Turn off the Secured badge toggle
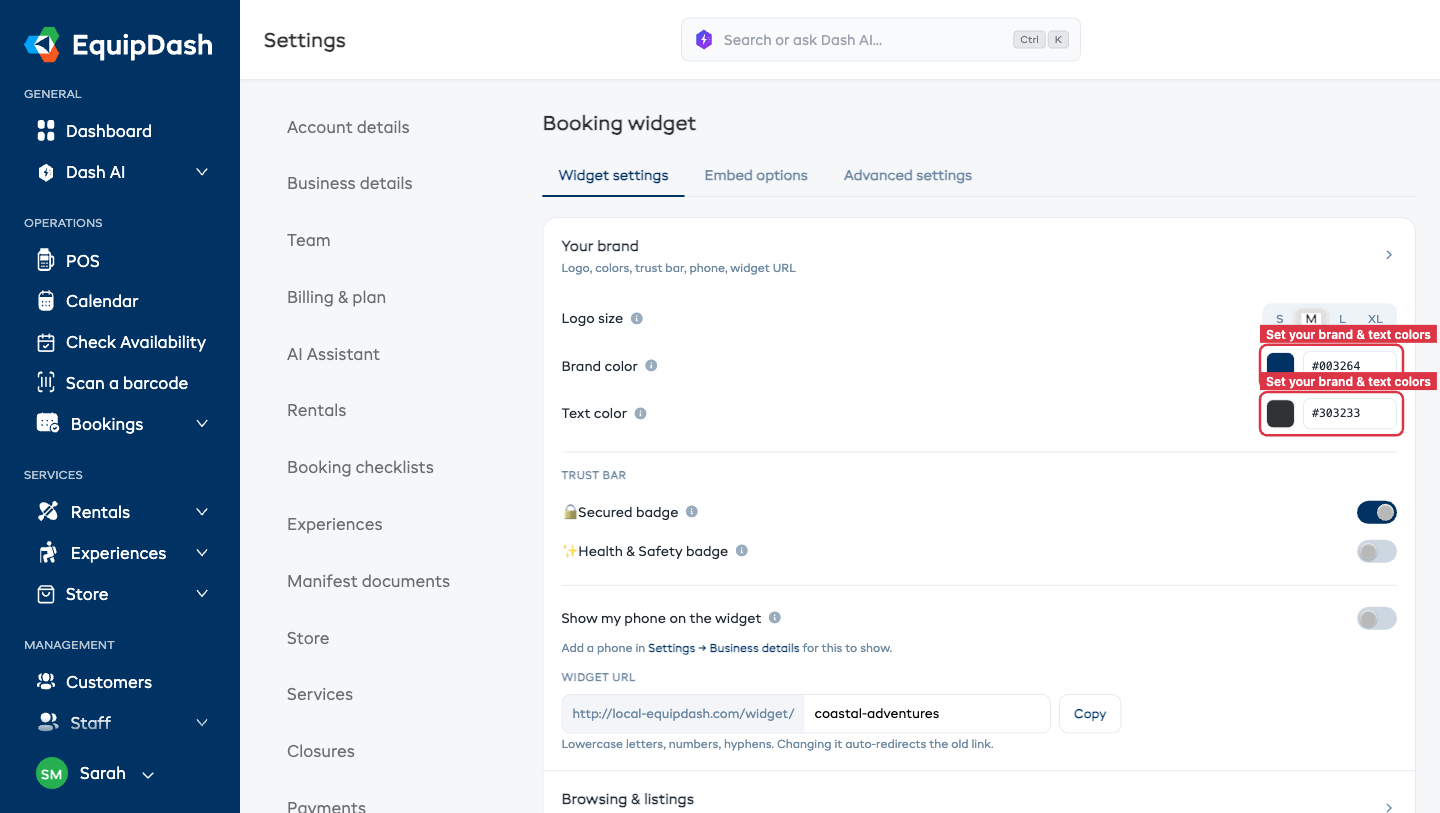This screenshot has width=1440, height=813. [1376, 512]
